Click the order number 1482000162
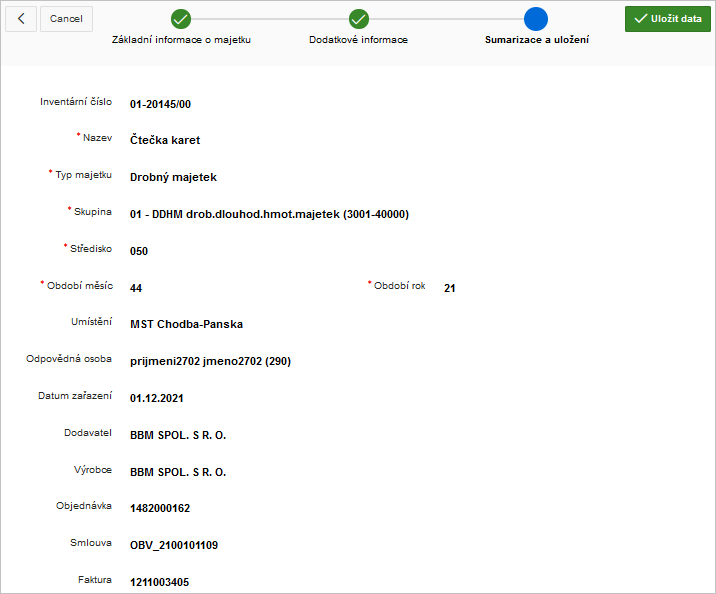The width and height of the screenshot is (716, 594). pos(160,508)
